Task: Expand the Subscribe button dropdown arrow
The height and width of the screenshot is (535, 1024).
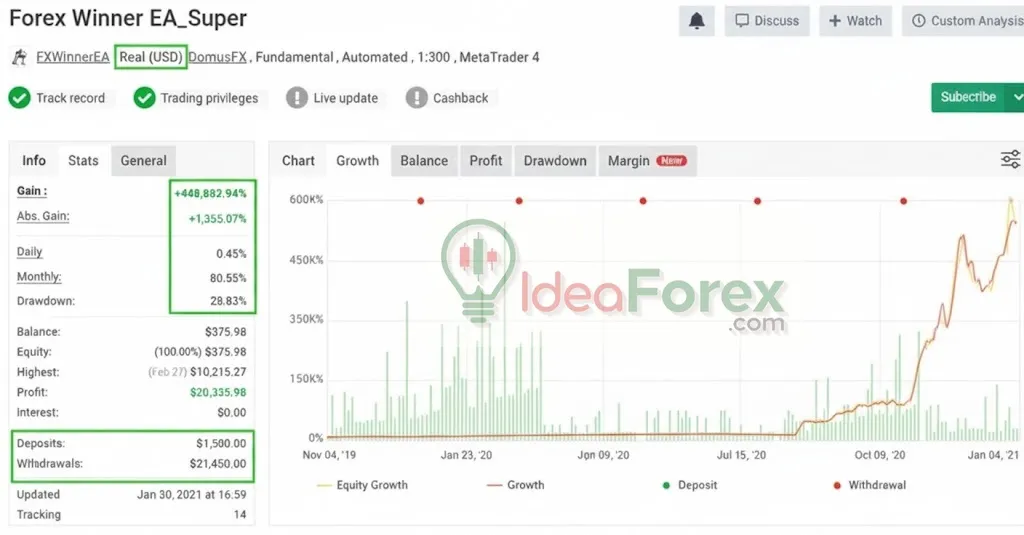Action: click(1017, 97)
